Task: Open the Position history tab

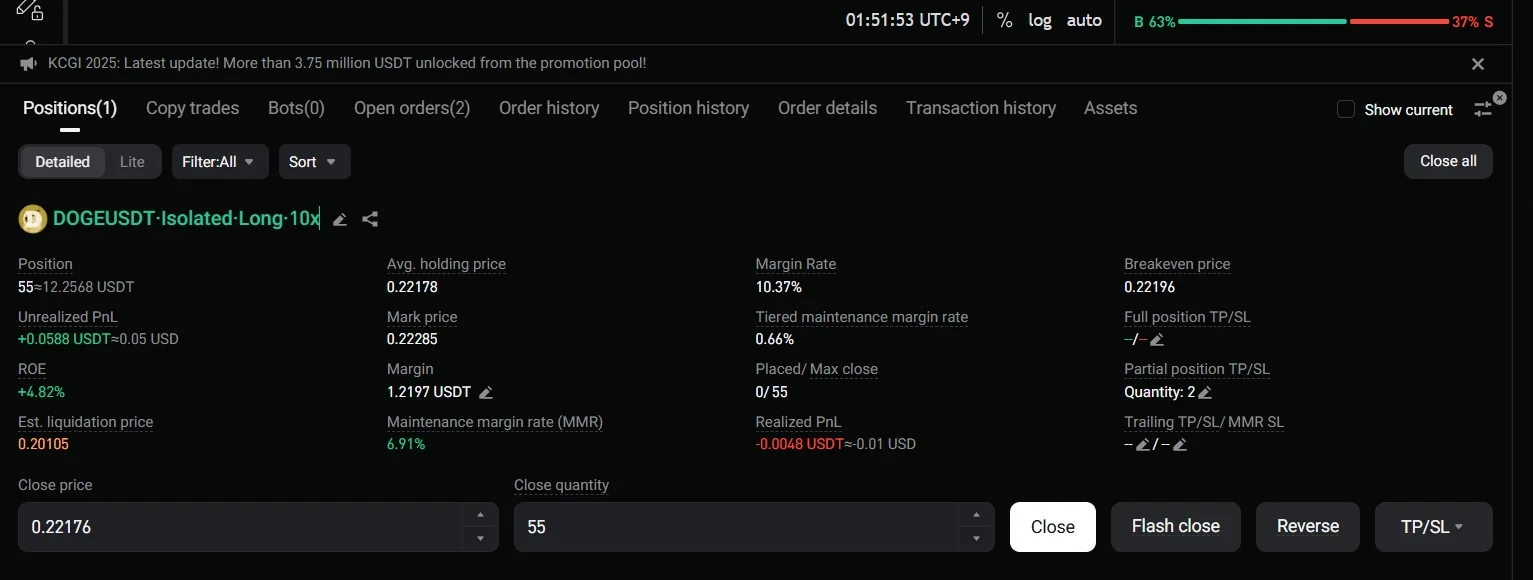Action: [x=688, y=108]
